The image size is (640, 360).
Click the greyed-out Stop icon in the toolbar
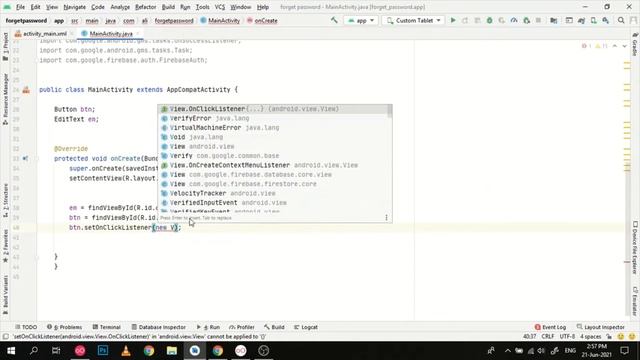tap(538, 20)
